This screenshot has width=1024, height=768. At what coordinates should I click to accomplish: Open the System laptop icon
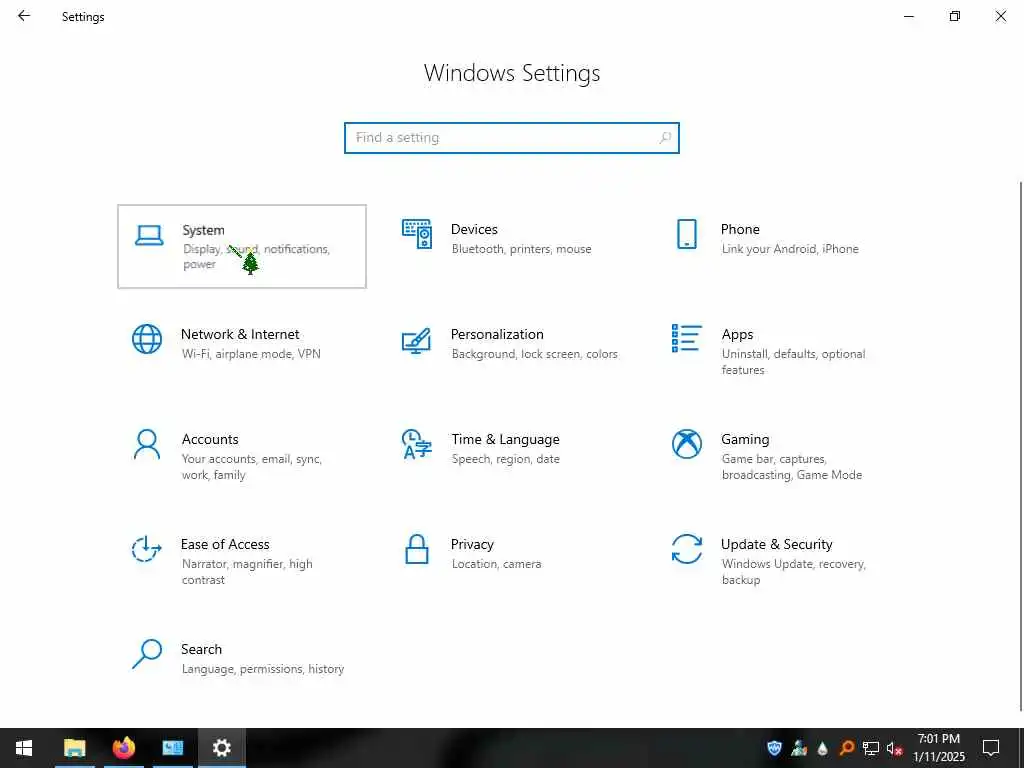pos(149,235)
